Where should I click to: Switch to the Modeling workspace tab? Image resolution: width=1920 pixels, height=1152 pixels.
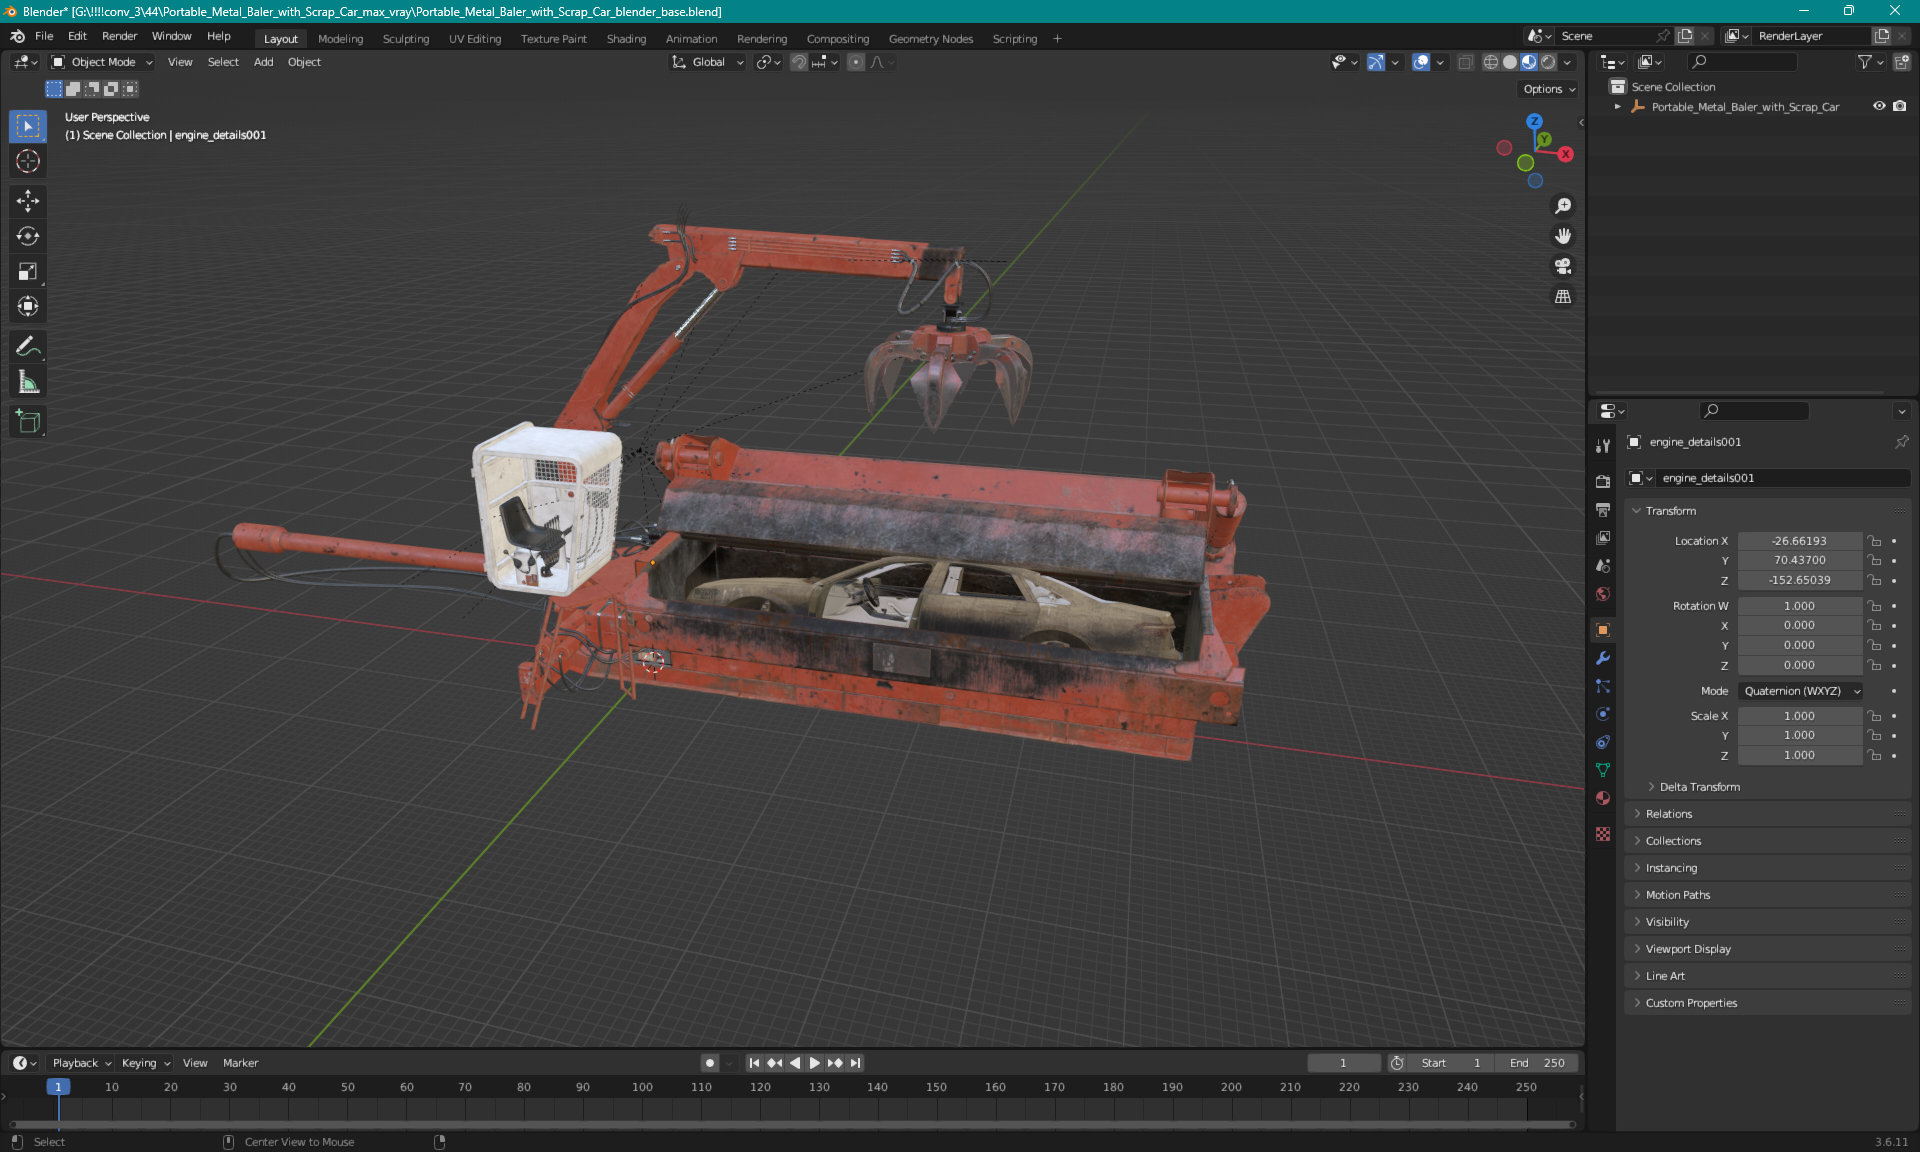(x=340, y=39)
